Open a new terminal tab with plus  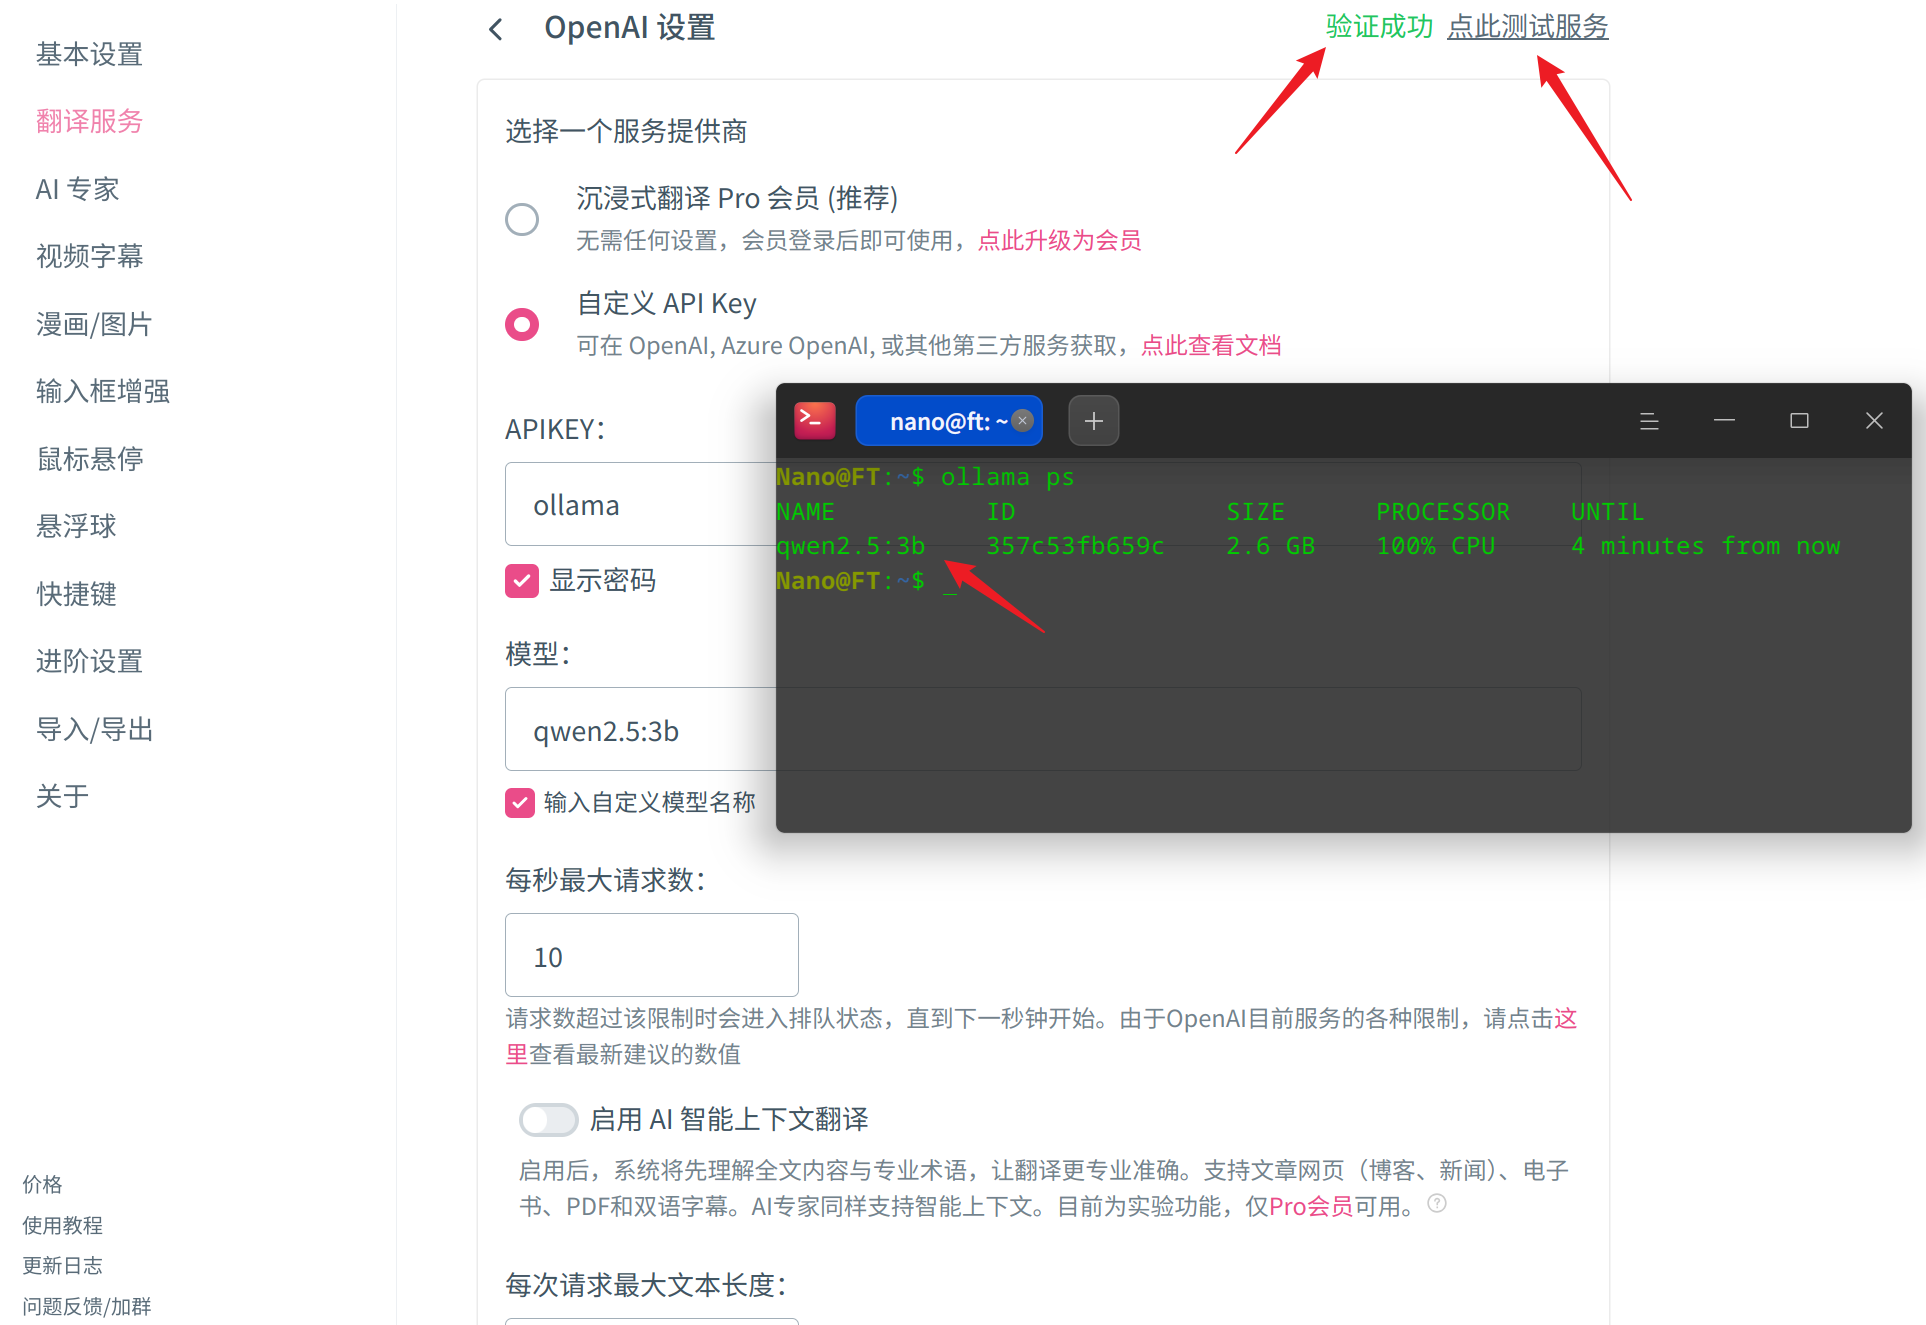(1094, 421)
